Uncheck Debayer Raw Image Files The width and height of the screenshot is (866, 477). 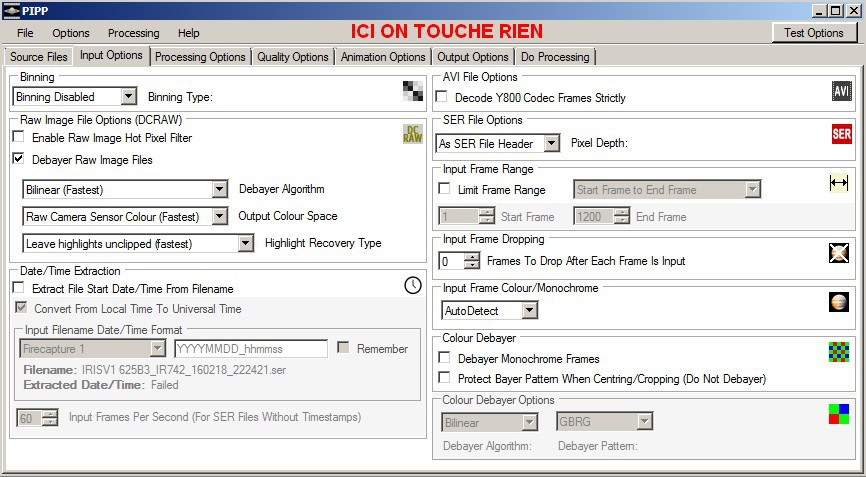coord(19,159)
